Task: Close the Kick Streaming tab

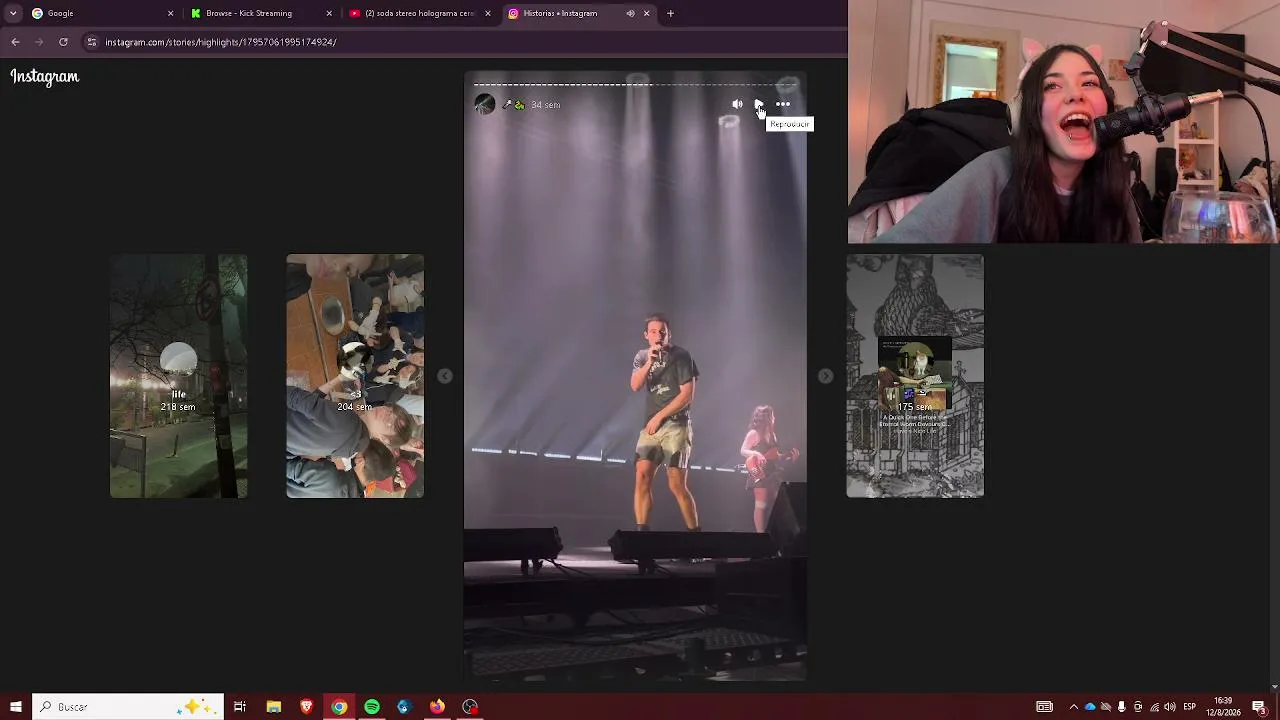Action: click(x=329, y=13)
